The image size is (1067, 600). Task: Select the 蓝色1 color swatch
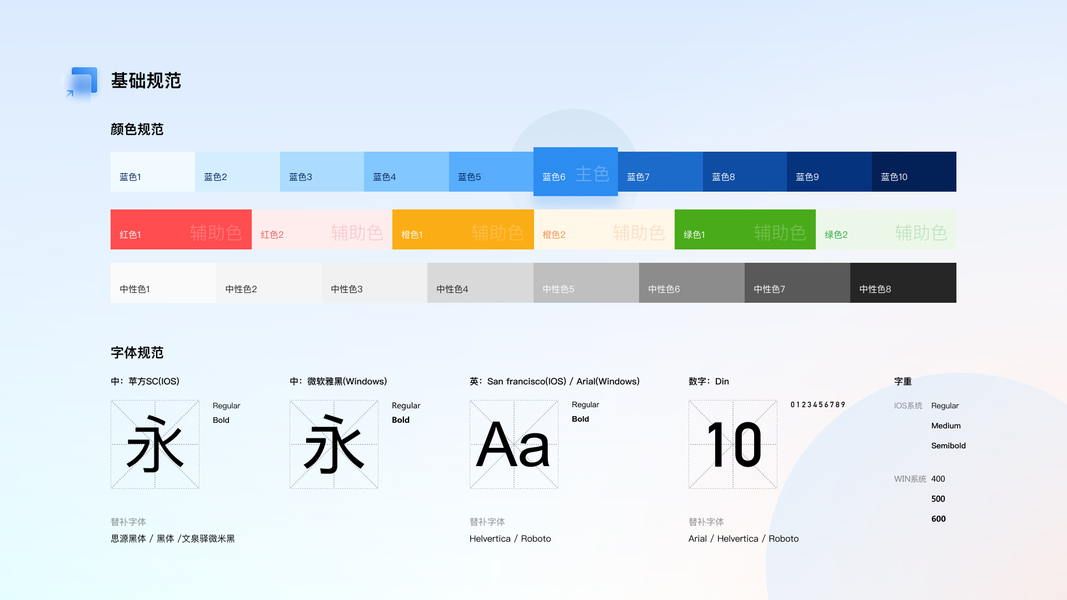(153, 171)
